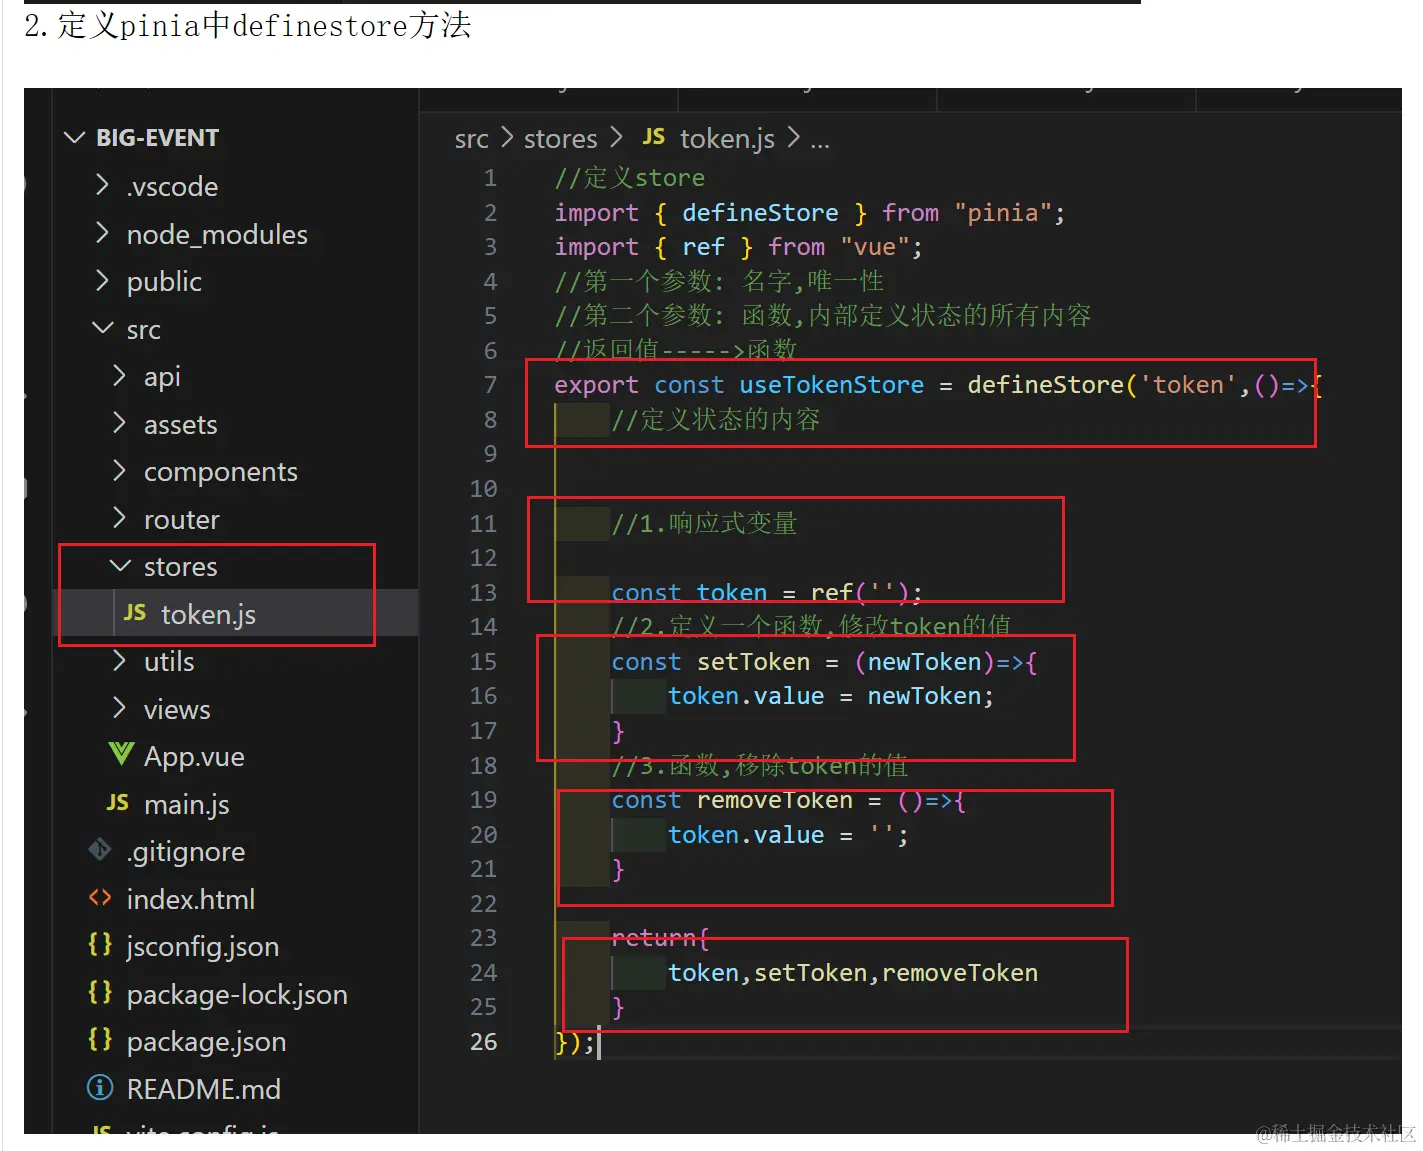
Task: Click the defineStore import name on line 2
Action: [760, 213]
